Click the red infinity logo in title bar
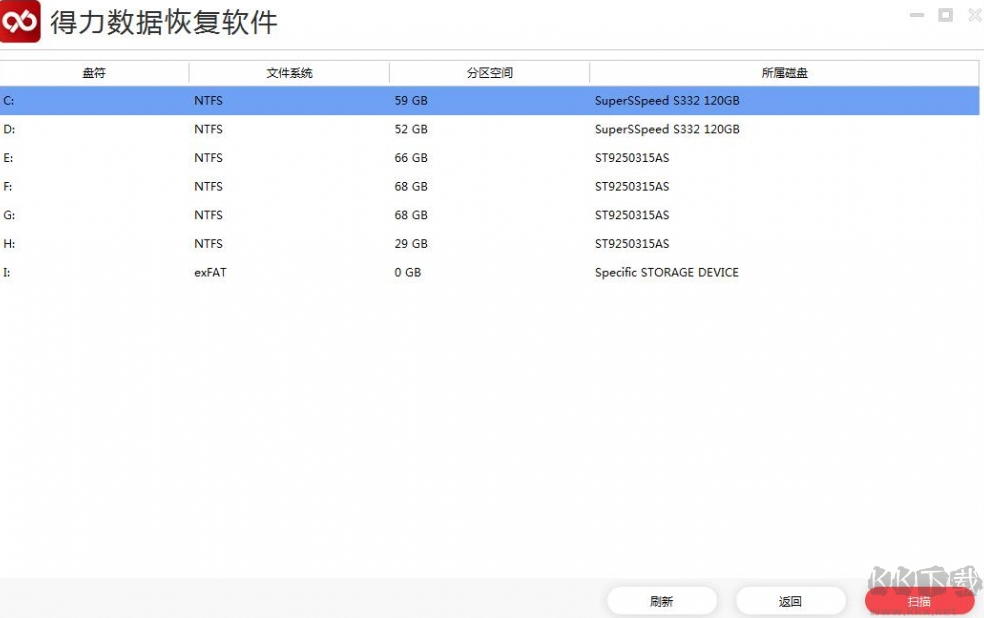The image size is (984, 618). [20, 20]
